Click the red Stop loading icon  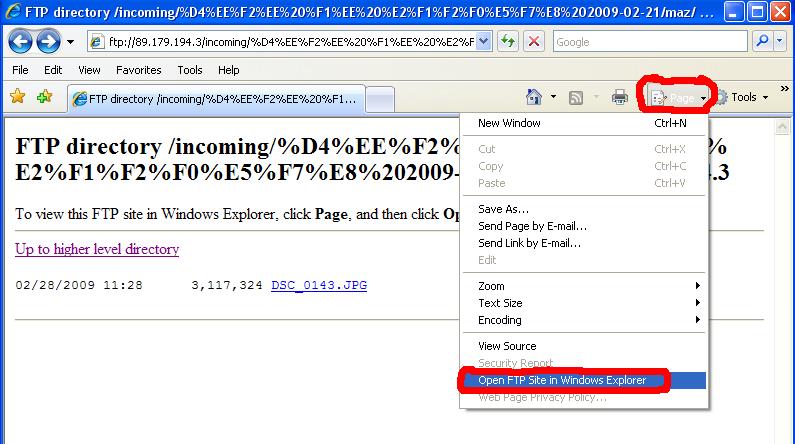coord(534,42)
